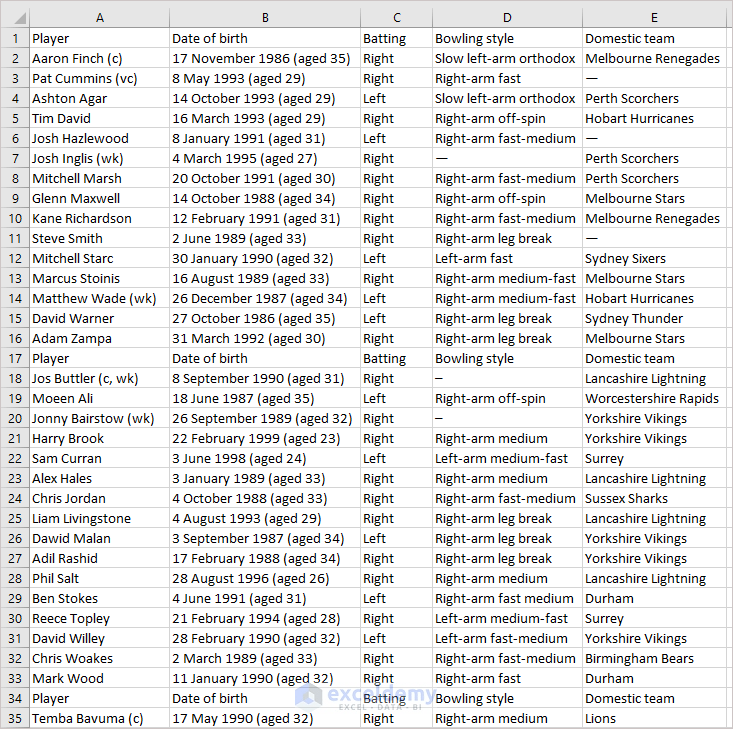Click the Moeen Ali cell
733x729 pixels.
click(x=99, y=398)
